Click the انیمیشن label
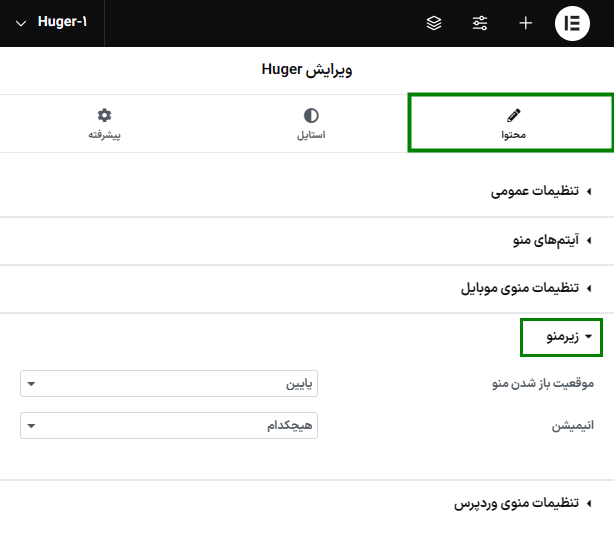The height and width of the screenshot is (556, 614). (x=572, y=426)
